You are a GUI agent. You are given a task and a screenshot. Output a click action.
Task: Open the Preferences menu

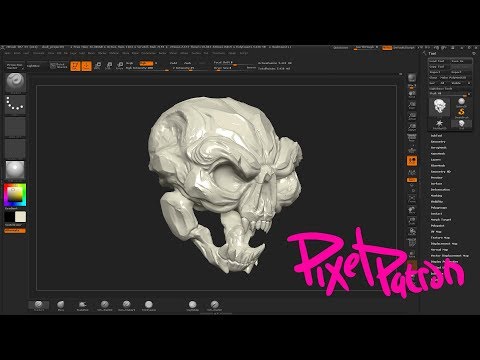(148, 53)
